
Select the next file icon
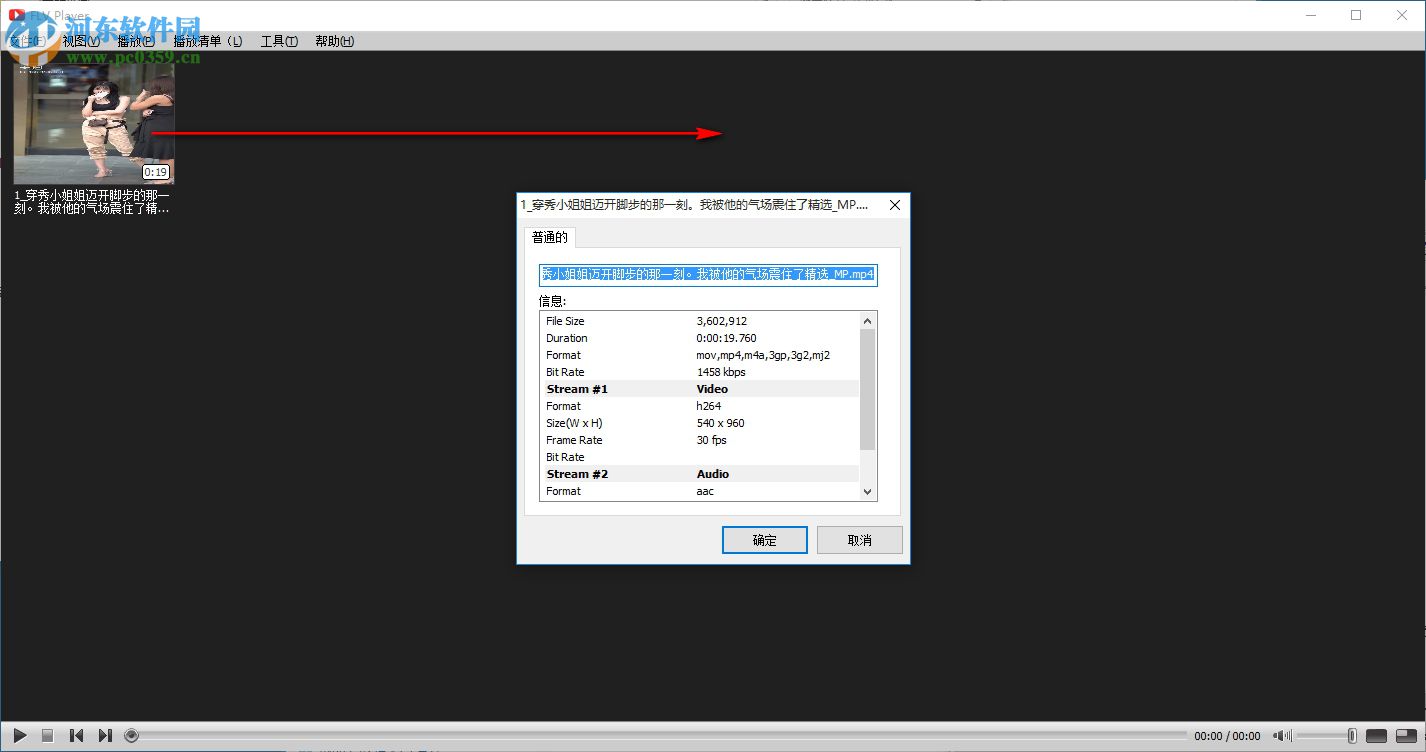[105, 736]
